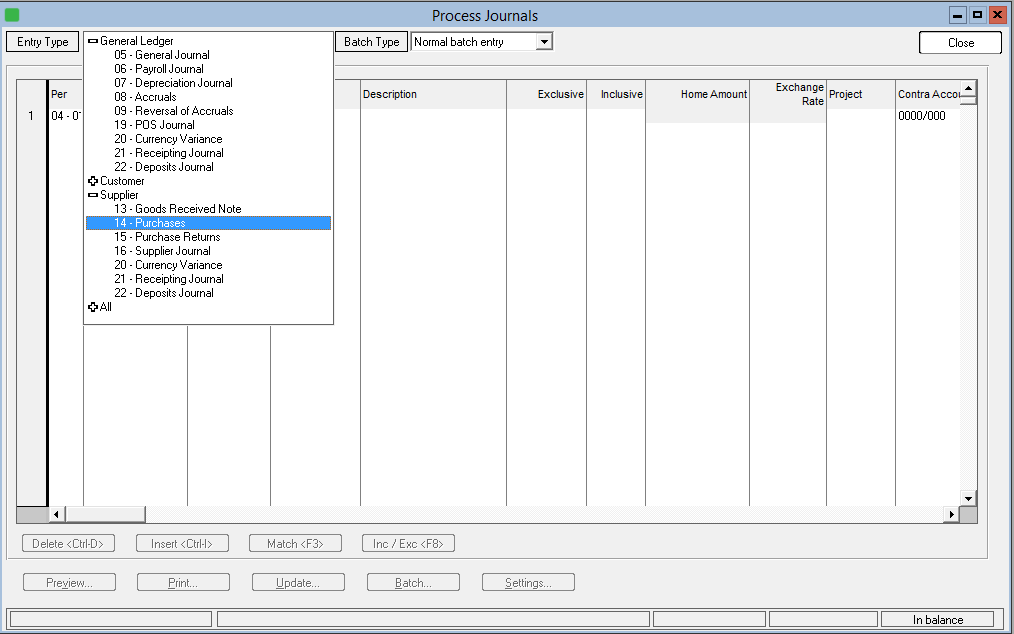This screenshot has height=634, width=1014.
Task: Click the Entry Type button
Action: (41, 42)
